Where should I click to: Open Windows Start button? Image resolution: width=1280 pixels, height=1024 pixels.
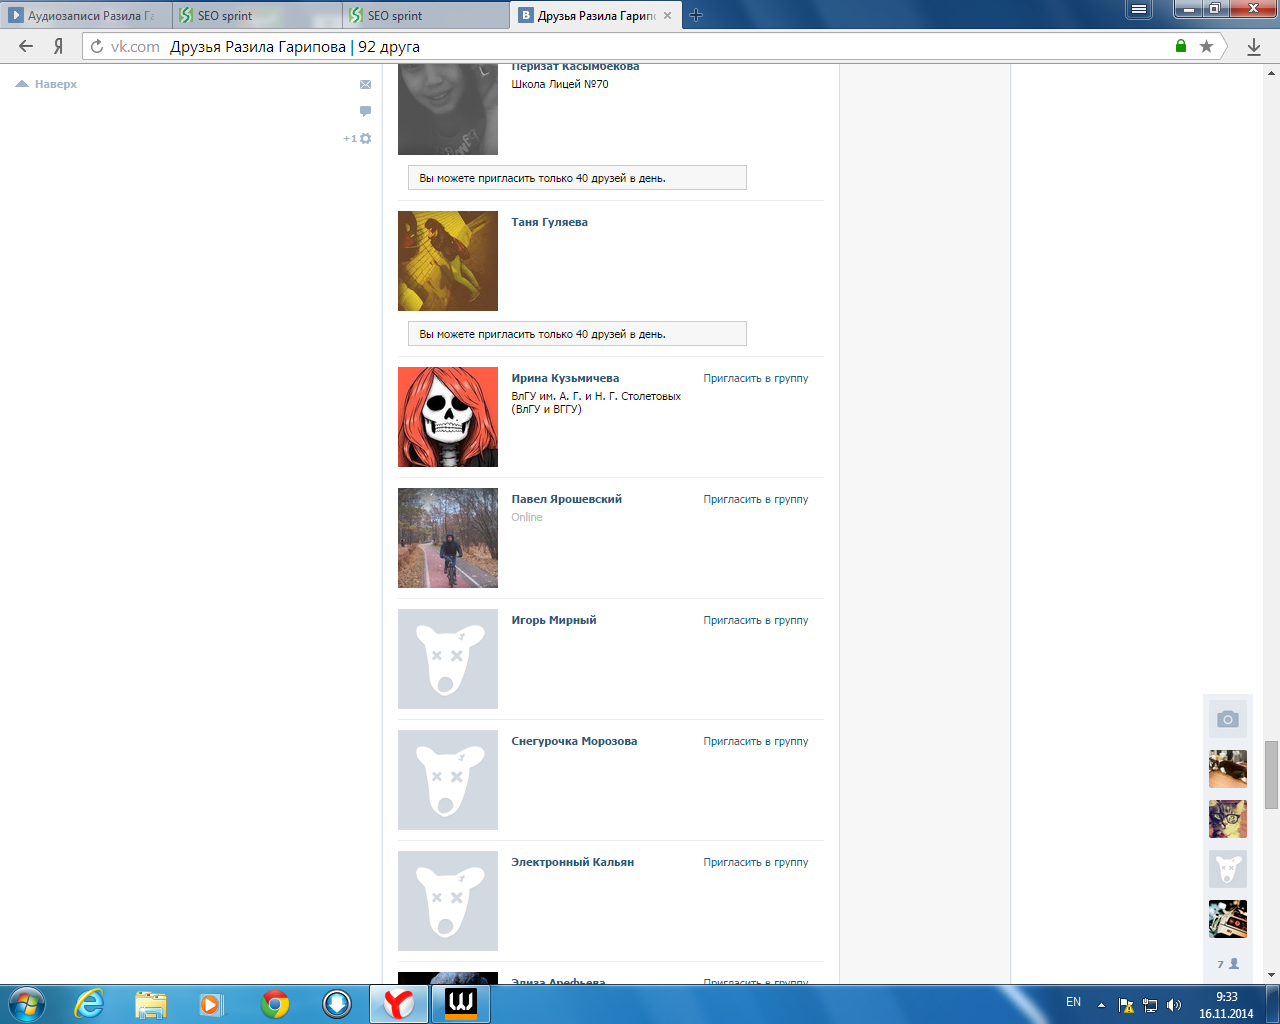tap(25, 1004)
